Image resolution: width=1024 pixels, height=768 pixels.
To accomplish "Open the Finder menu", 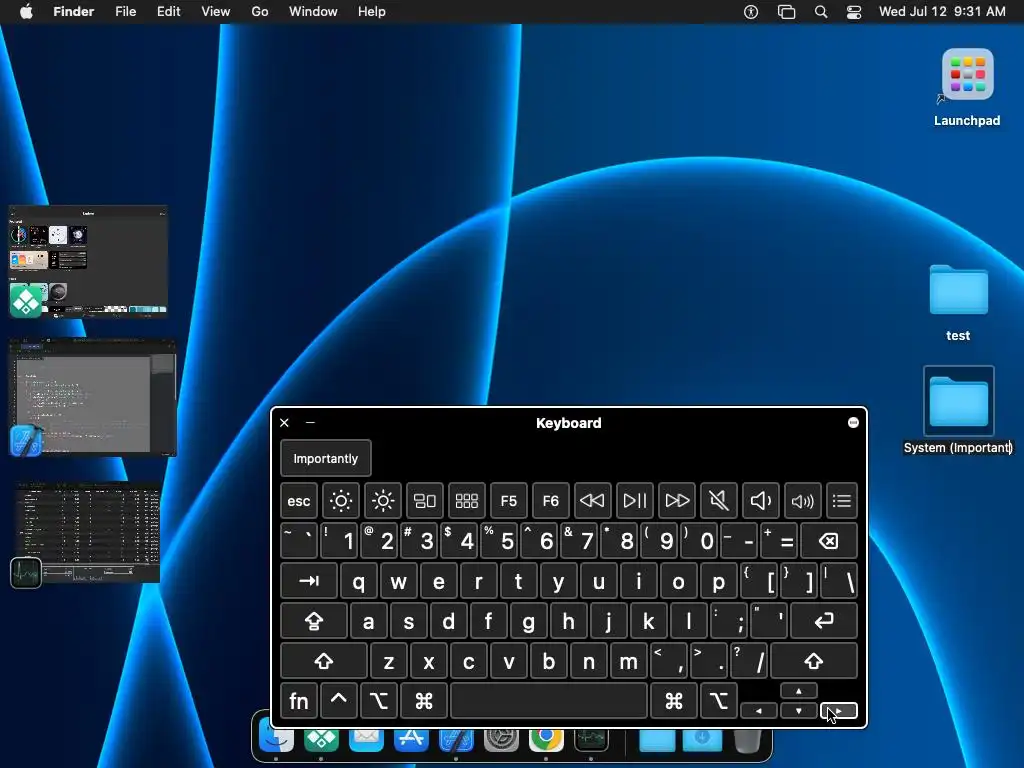I will click(74, 12).
